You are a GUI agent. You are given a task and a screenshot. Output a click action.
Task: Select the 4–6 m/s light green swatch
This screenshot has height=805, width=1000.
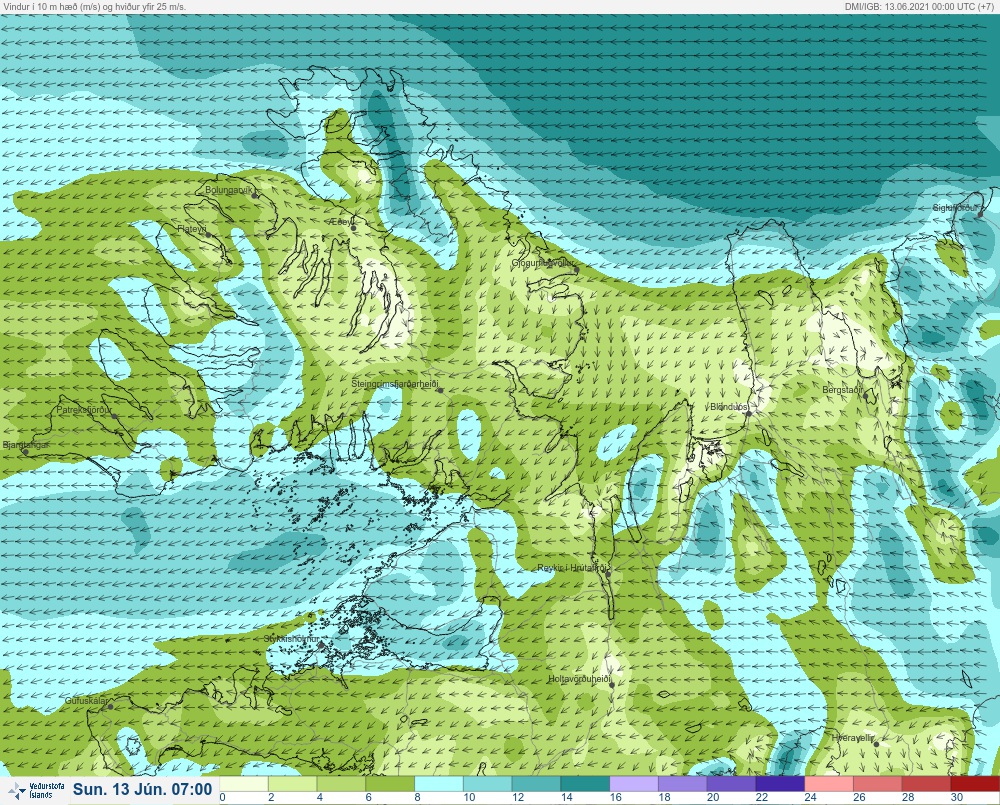pyautogui.click(x=342, y=784)
